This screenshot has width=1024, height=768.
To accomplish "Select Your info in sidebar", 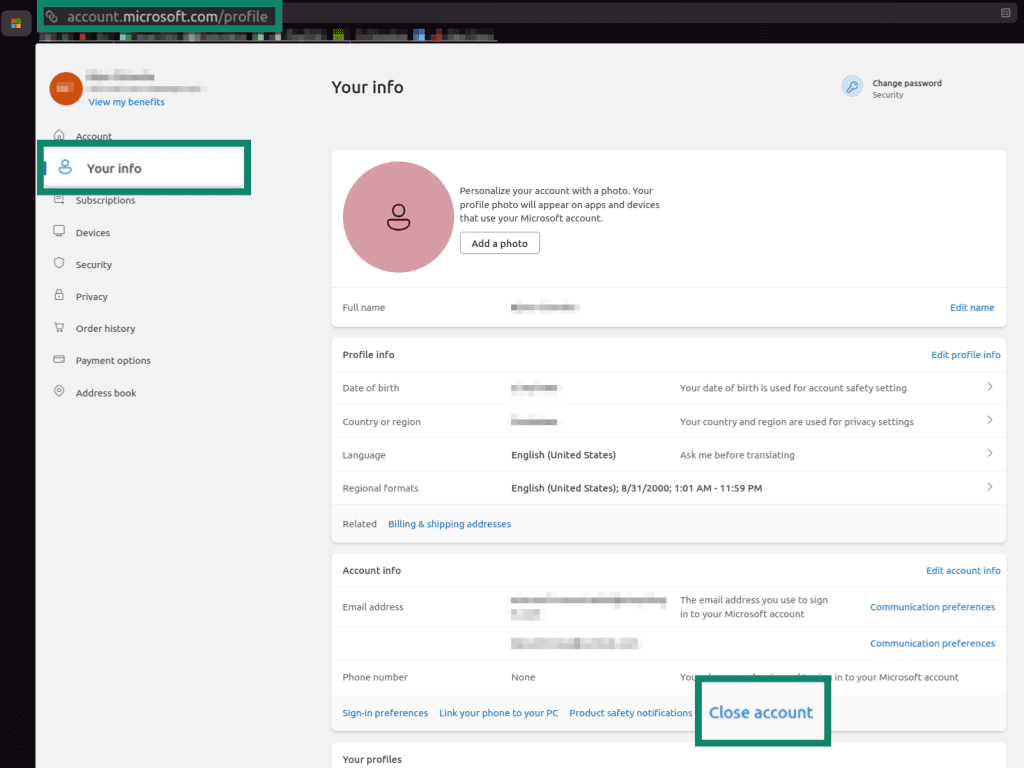I will [x=144, y=168].
